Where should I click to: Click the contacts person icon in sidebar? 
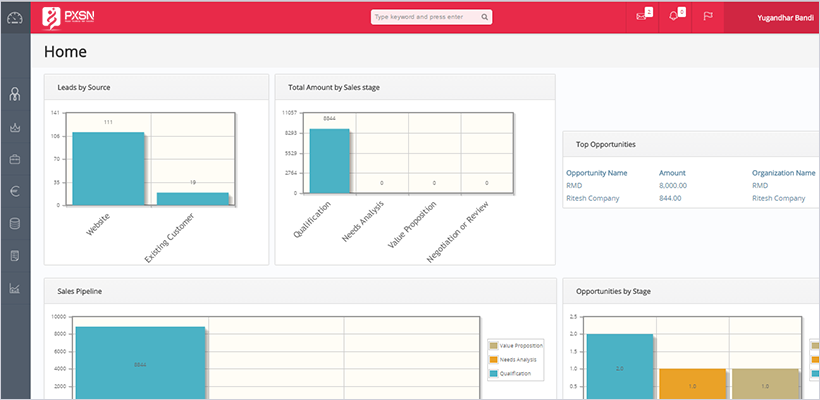click(14, 95)
